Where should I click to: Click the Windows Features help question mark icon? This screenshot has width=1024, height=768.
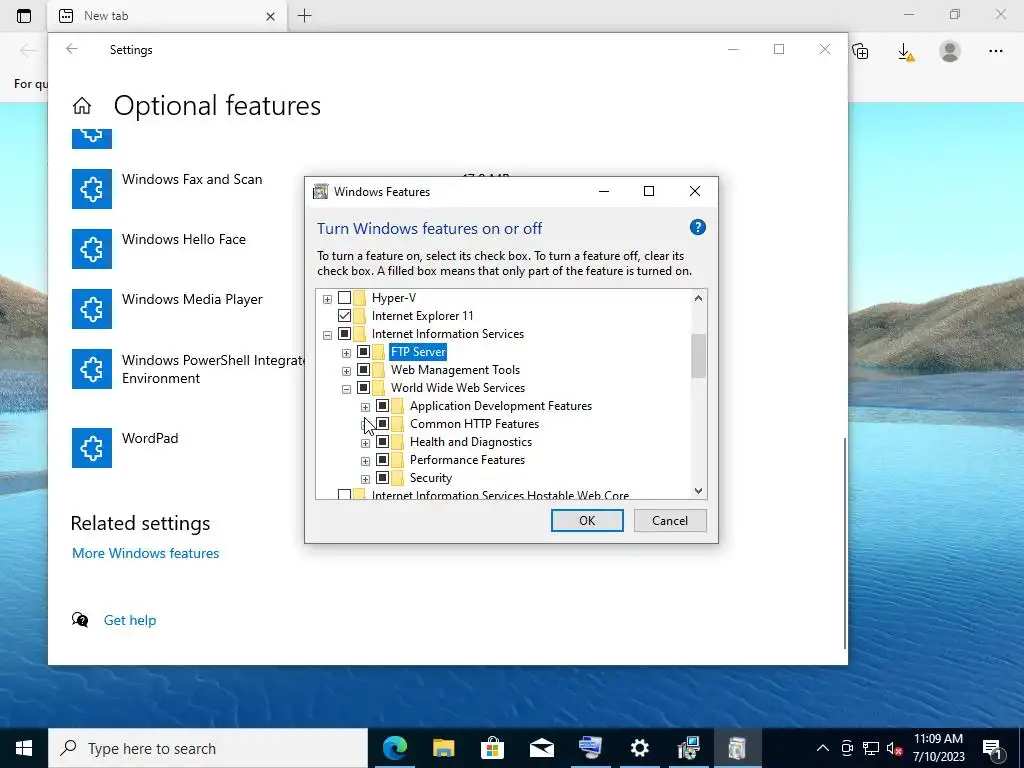pos(697,227)
